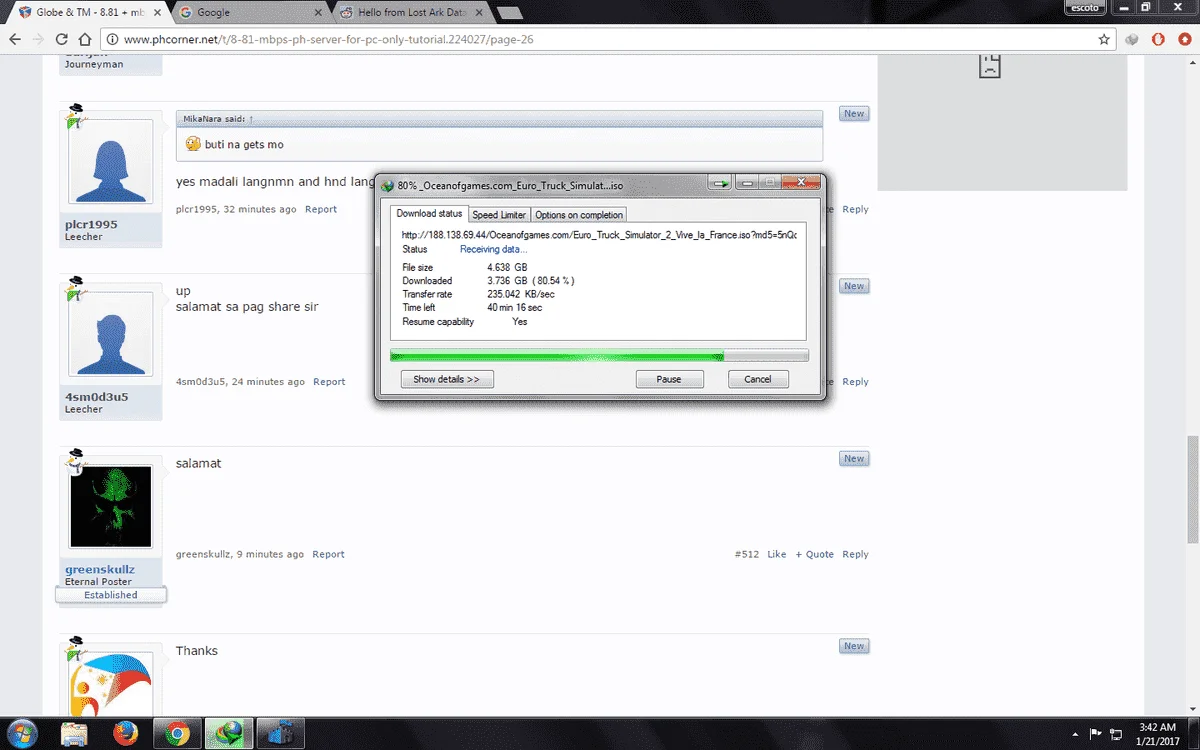Follow the MikaNara said quote arrow link

coord(251,118)
